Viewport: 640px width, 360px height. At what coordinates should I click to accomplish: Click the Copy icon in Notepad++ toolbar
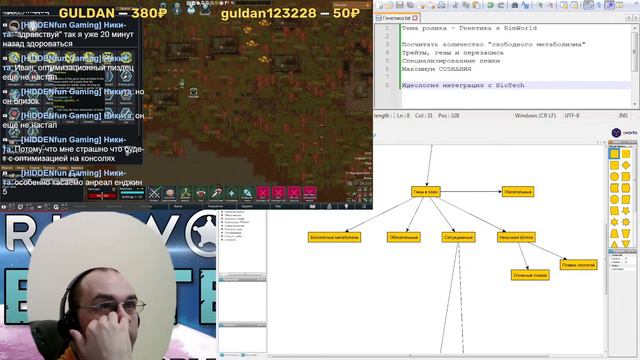[466, 5]
